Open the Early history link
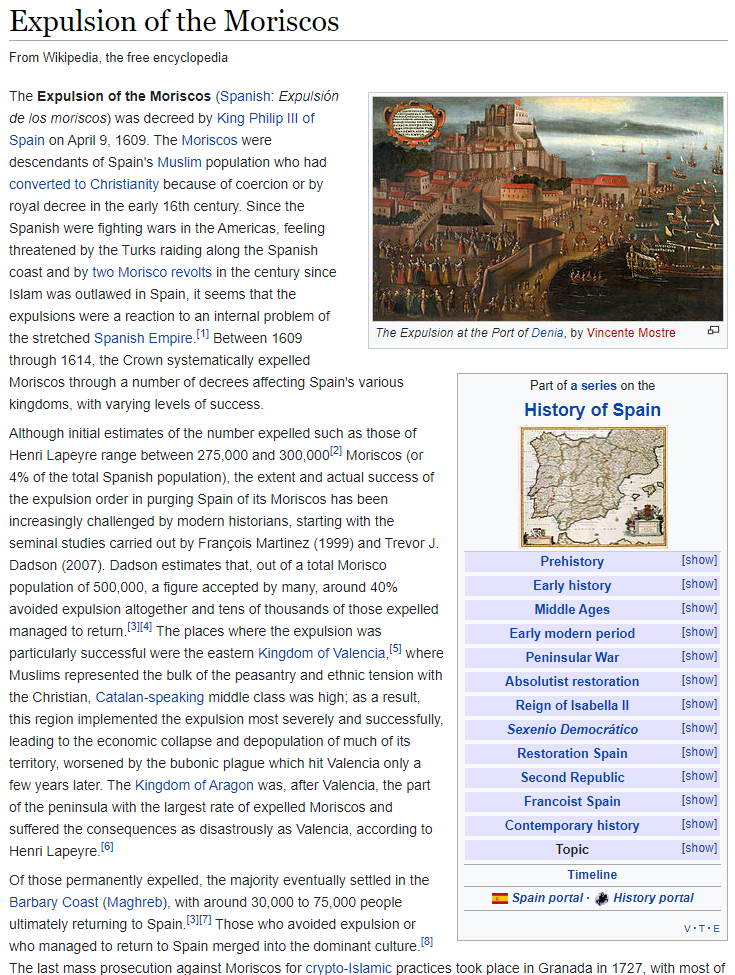 572,586
